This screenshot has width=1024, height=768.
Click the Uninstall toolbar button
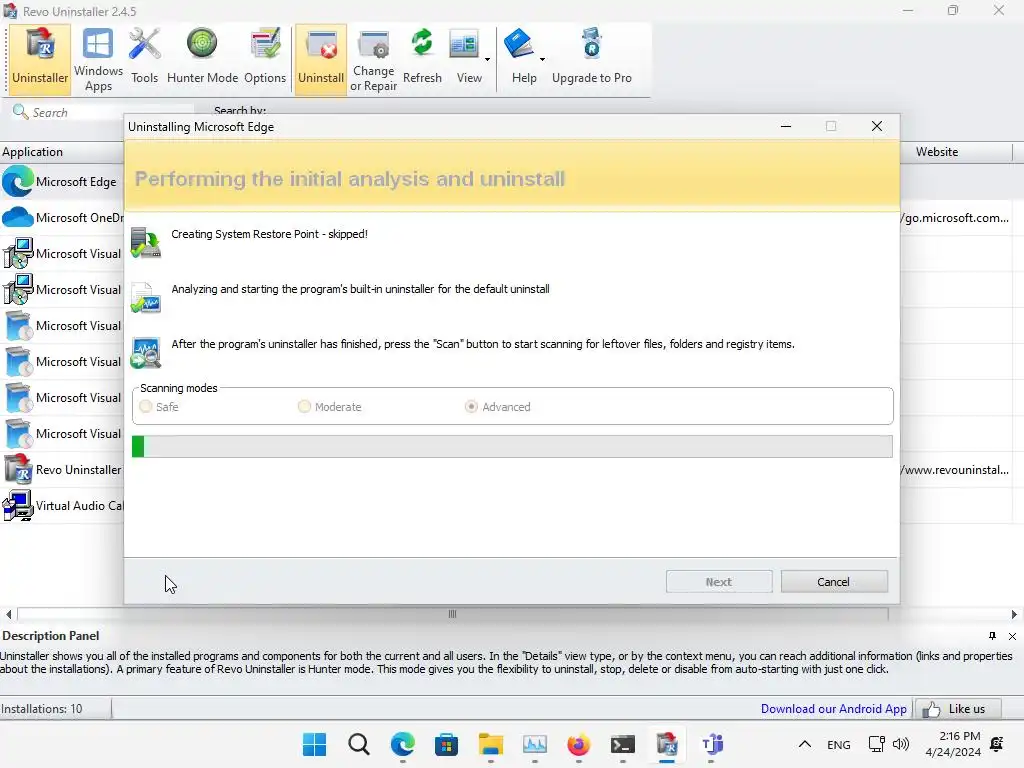tap(321, 59)
